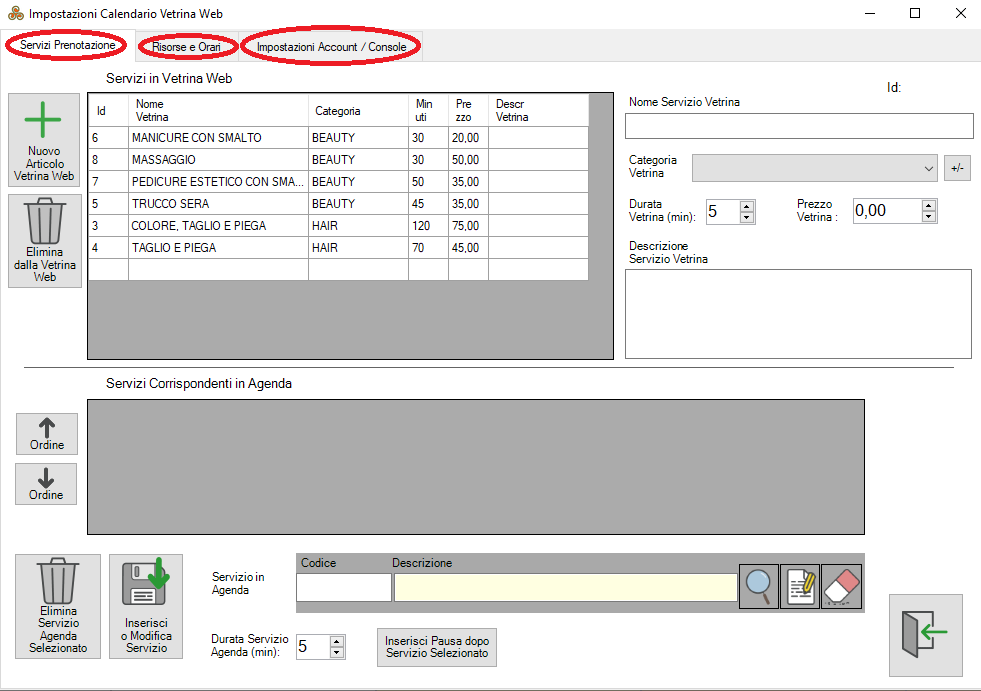Switch to Risorse e Orari tab
The width and height of the screenshot is (981, 691).
click(187, 47)
